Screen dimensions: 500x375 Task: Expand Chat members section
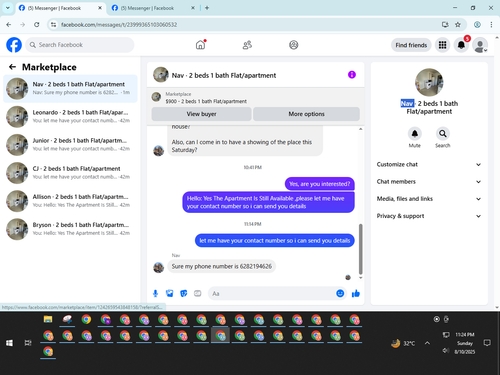pos(429,182)
